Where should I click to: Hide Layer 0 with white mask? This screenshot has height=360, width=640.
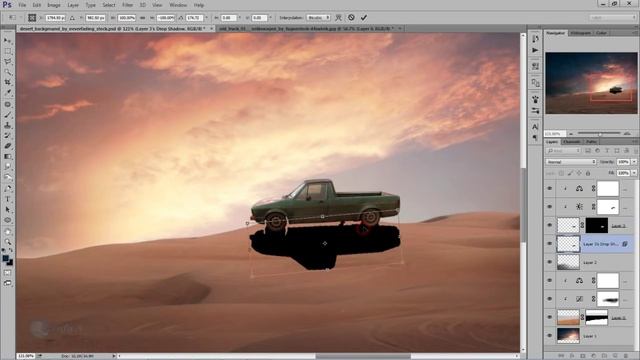(x=549, y=317)
